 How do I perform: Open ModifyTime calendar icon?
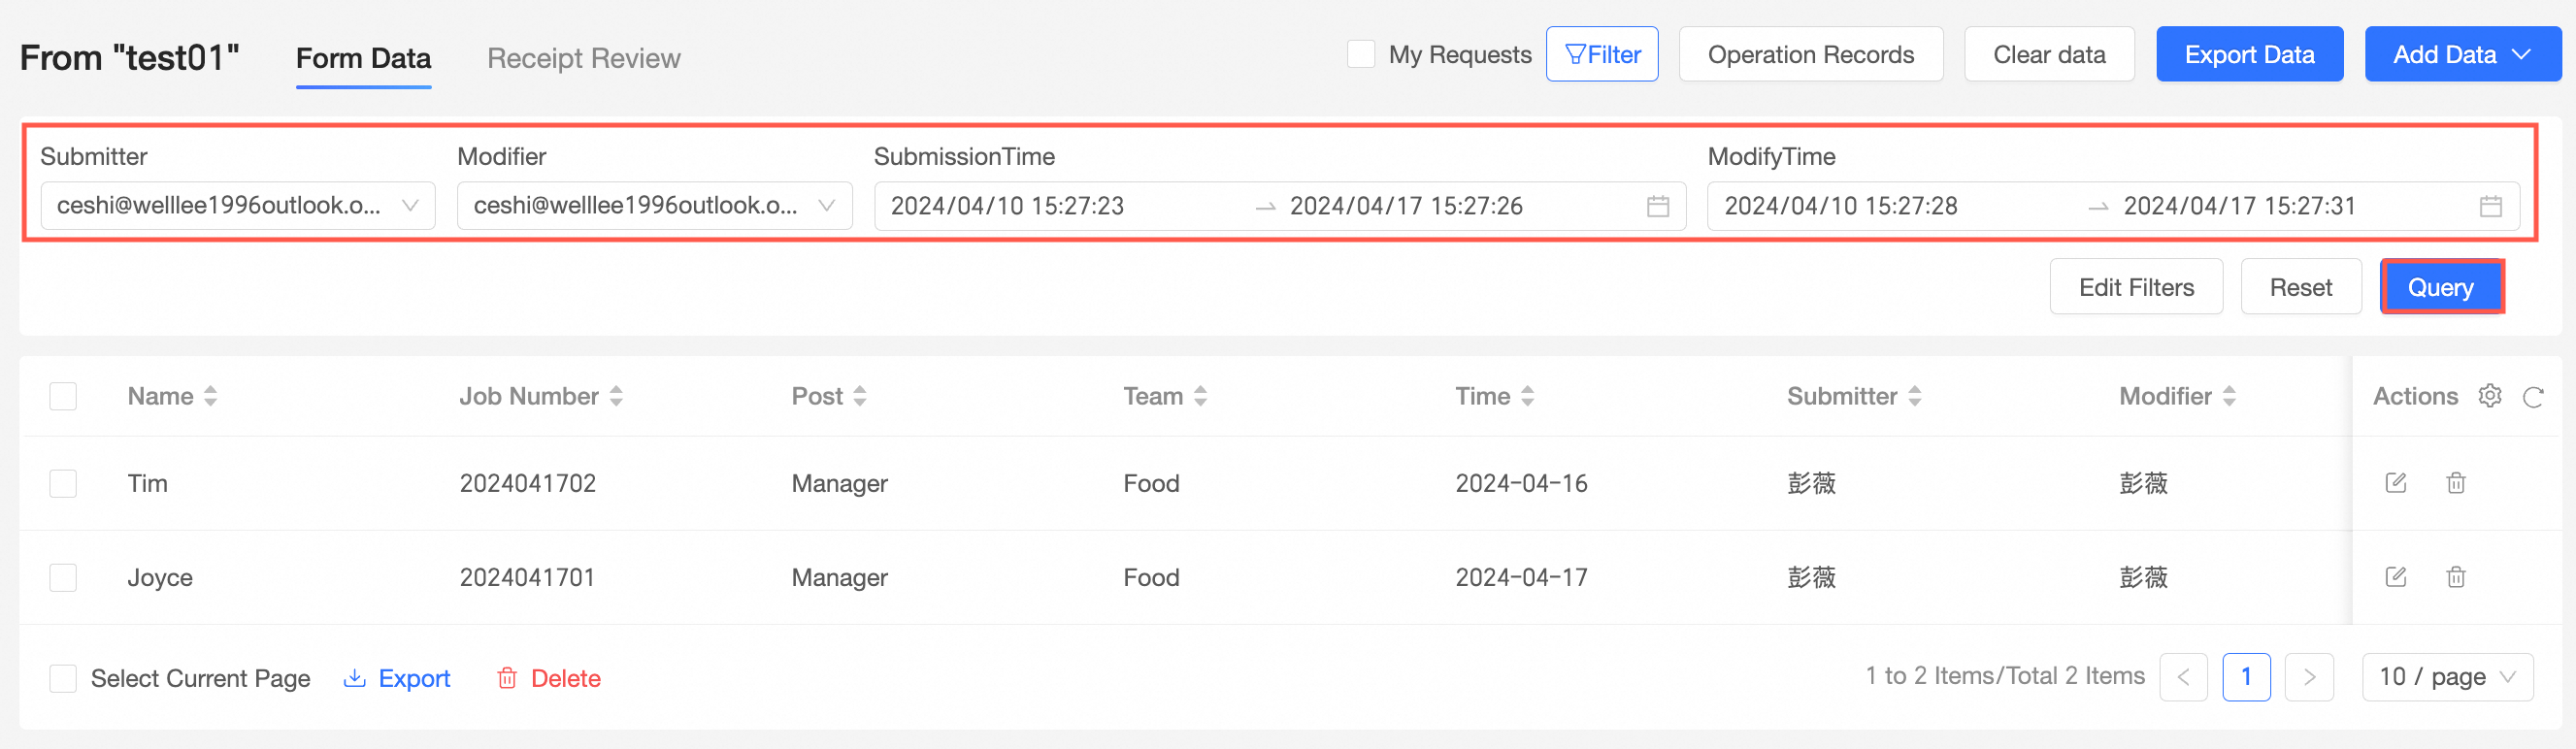(2490, 206)
